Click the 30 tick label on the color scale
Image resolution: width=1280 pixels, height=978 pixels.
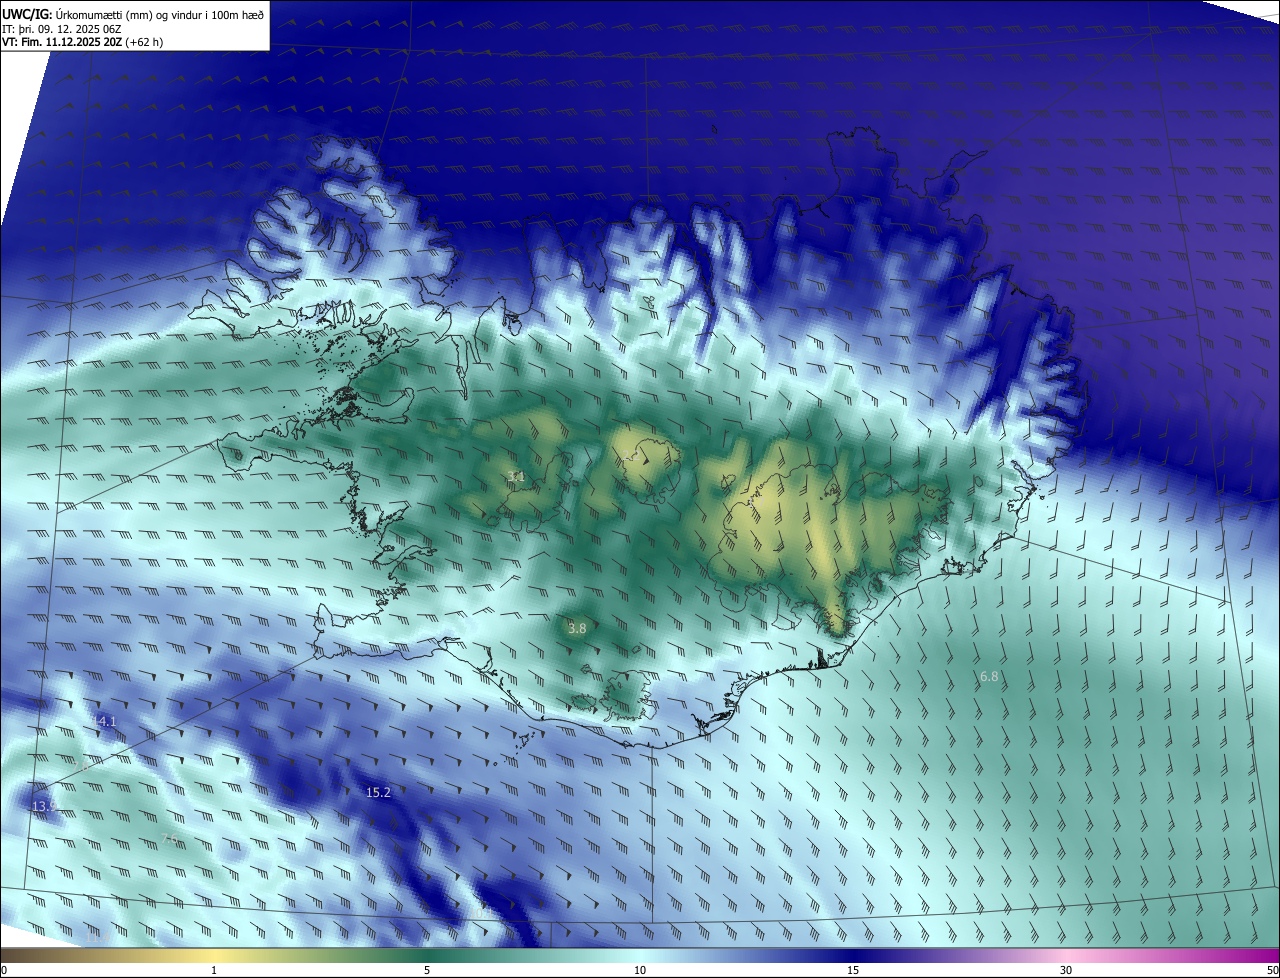[1066, 970]
